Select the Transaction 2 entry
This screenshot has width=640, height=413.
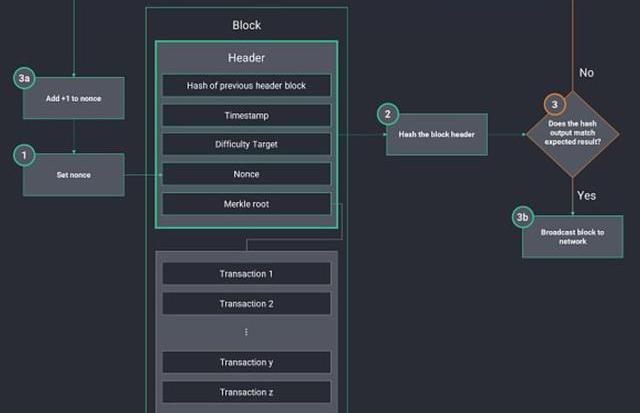[x=246, y=303]
